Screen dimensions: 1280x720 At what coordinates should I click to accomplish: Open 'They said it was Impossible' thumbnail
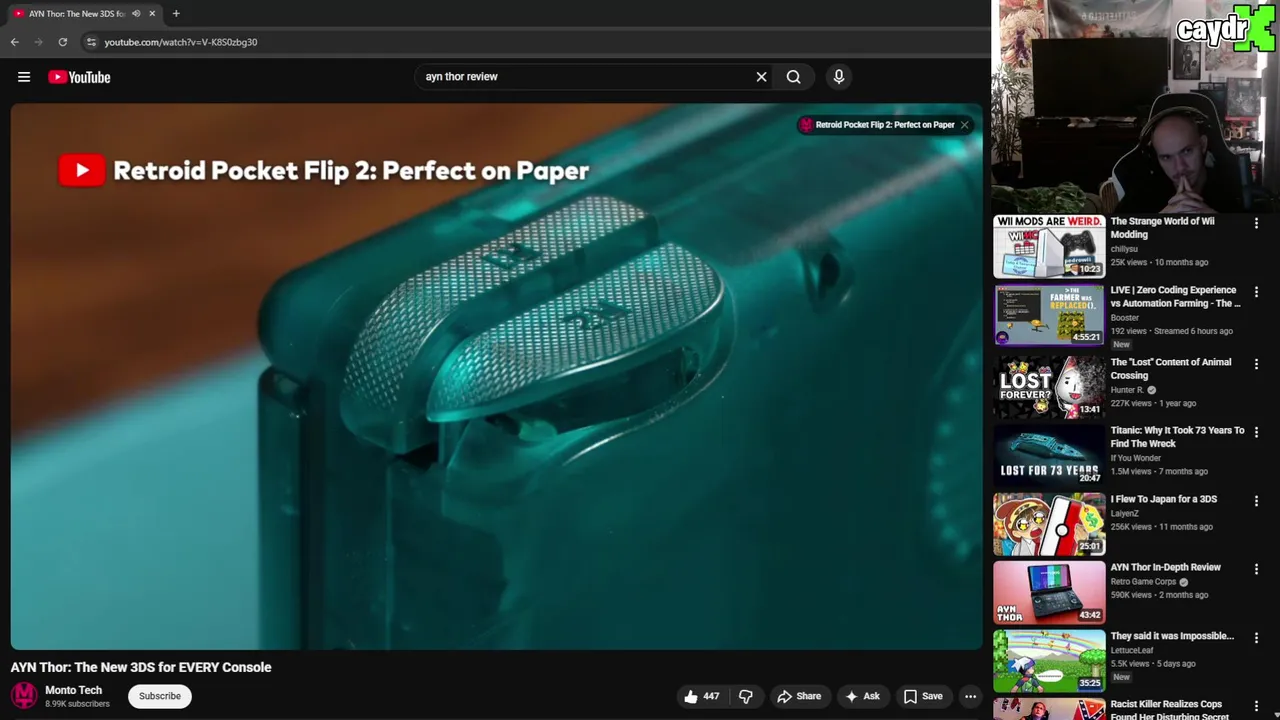pyautogui.click(x=1049, y=661)
